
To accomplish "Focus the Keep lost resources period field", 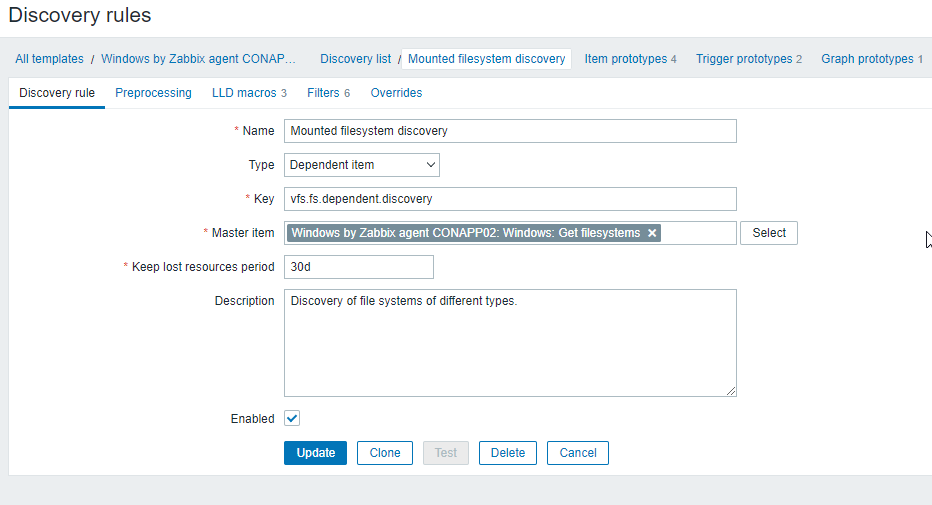I will tap(359, 267).
